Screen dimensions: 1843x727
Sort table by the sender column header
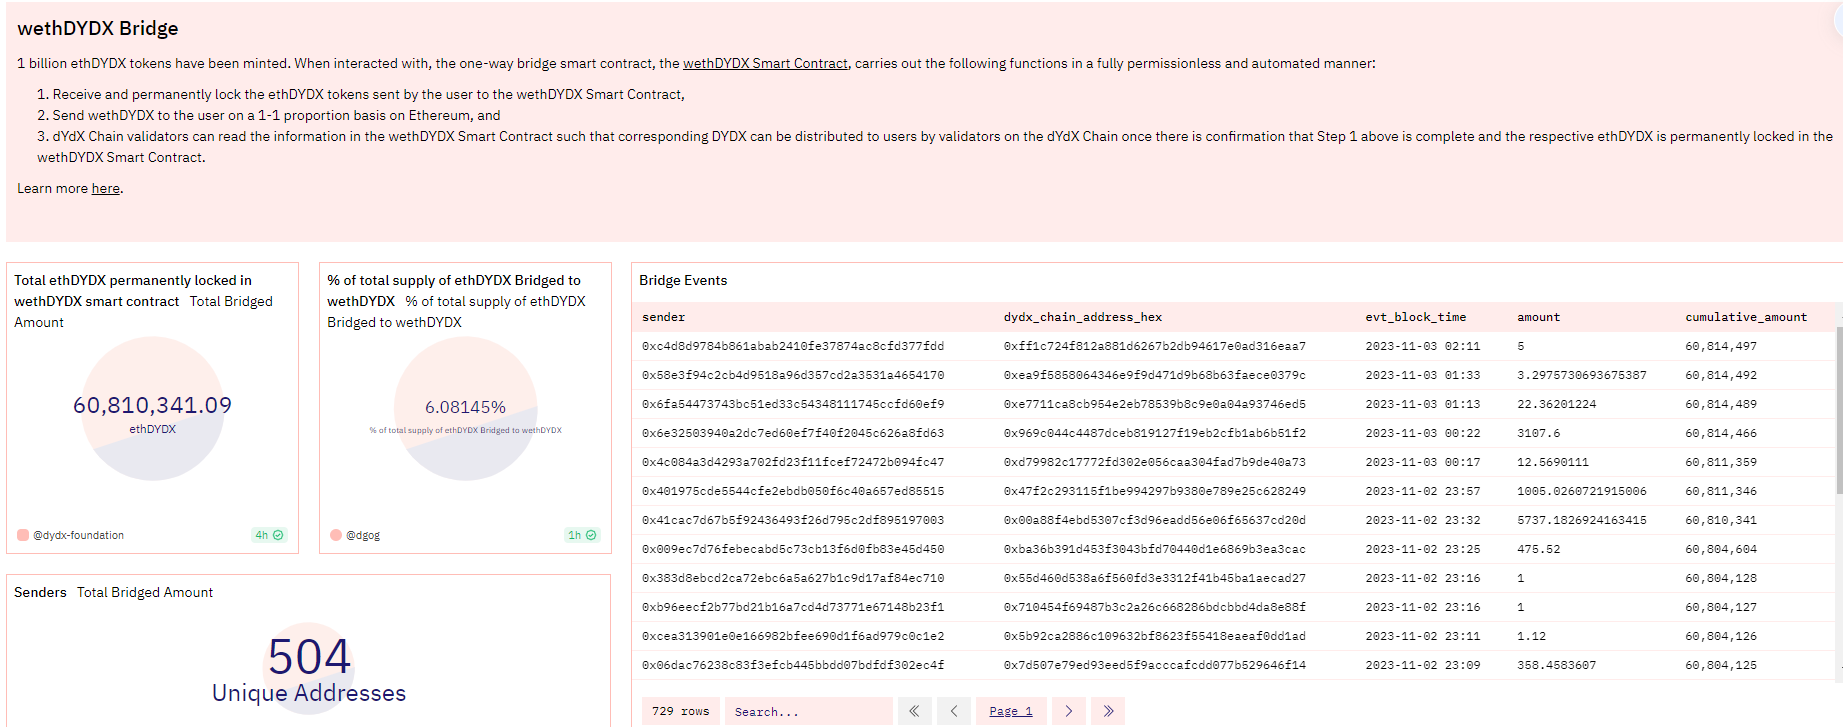pyautogui.click(x=663, y=317)
